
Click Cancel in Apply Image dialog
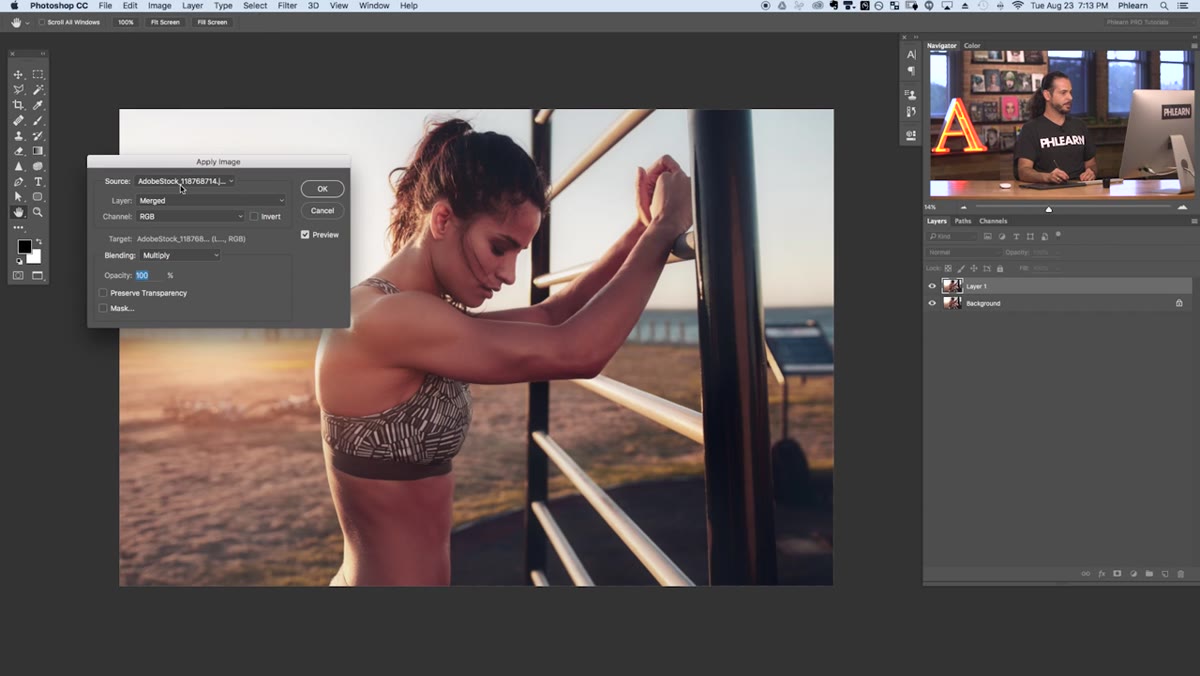[x=322, y=211]
